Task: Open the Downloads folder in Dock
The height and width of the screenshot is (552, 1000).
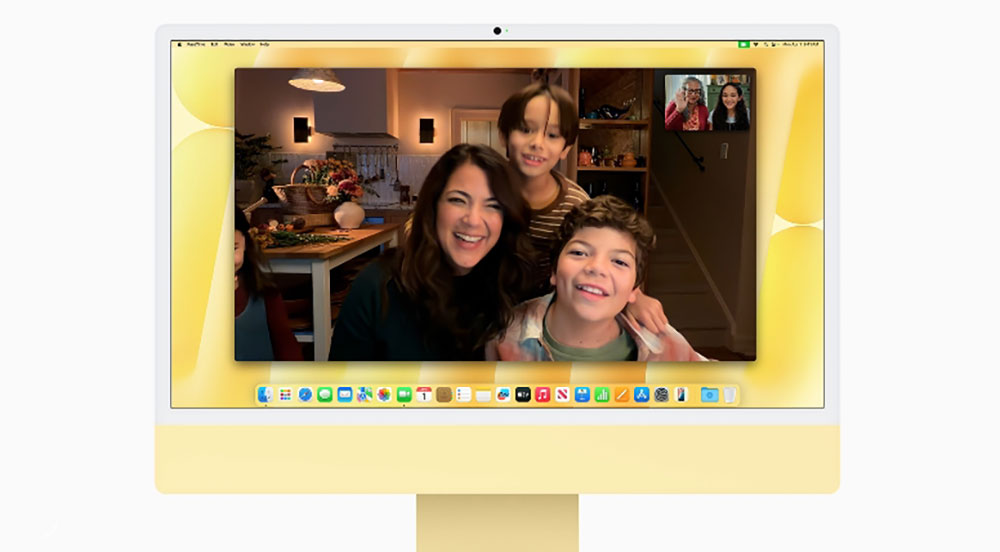Action: tap(709, 395)
